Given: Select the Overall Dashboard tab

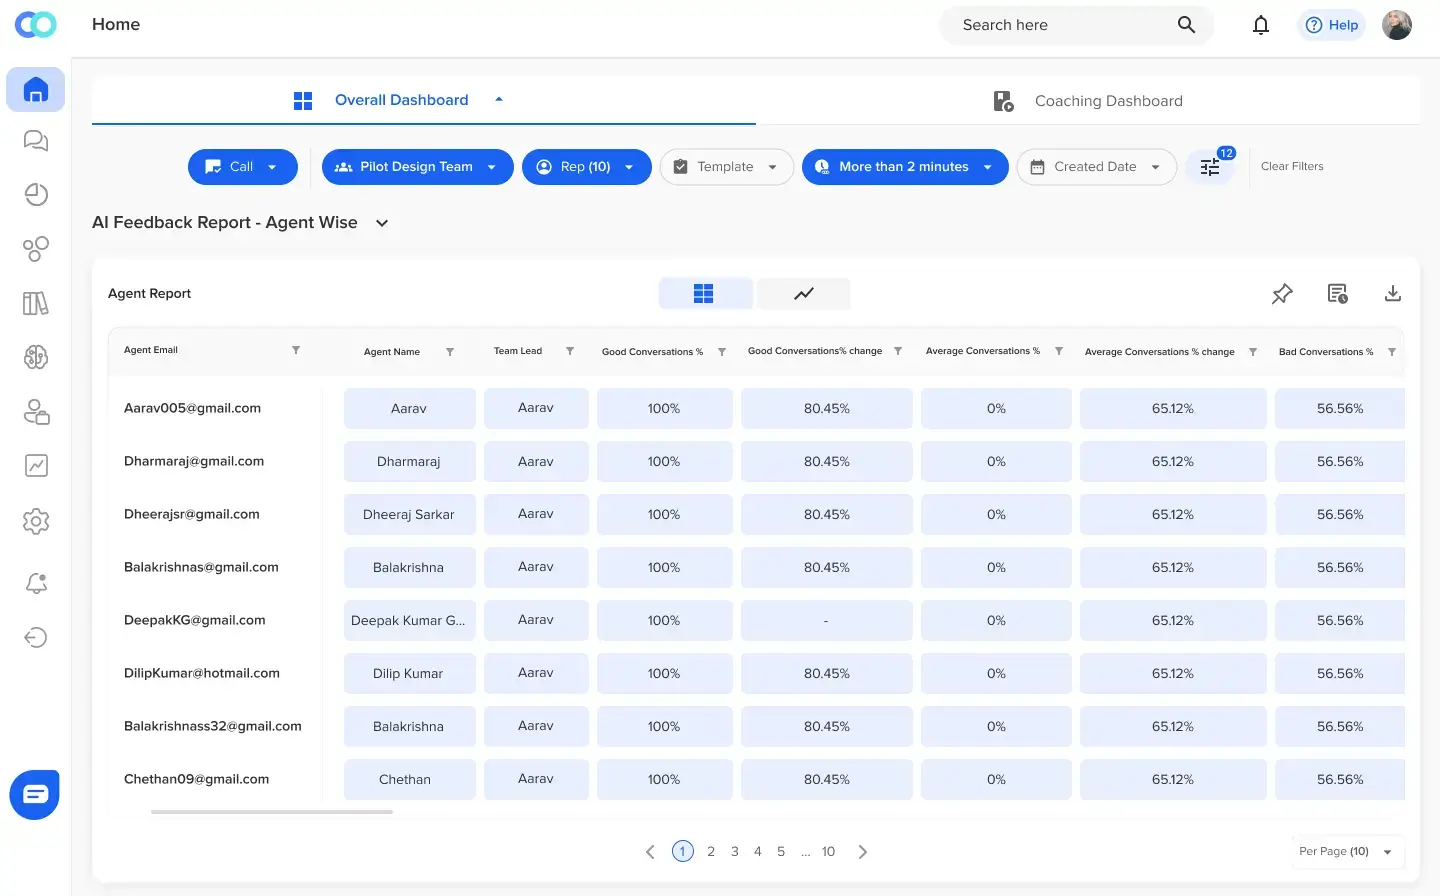Looking at the screenshot, I should point(401,100).
